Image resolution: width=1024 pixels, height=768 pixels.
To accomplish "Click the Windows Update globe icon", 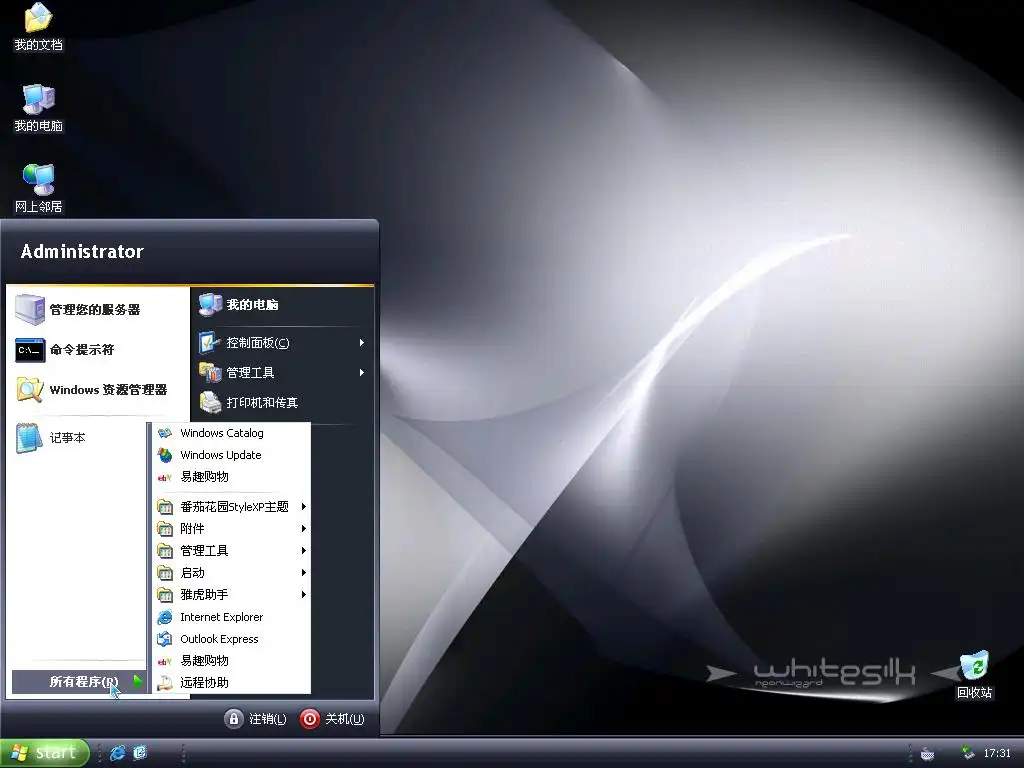I will pyautogui.click(x=165, y=455).
